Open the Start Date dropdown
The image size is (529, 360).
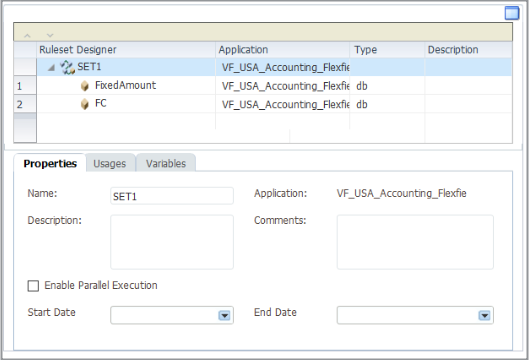tap(224, 315)
